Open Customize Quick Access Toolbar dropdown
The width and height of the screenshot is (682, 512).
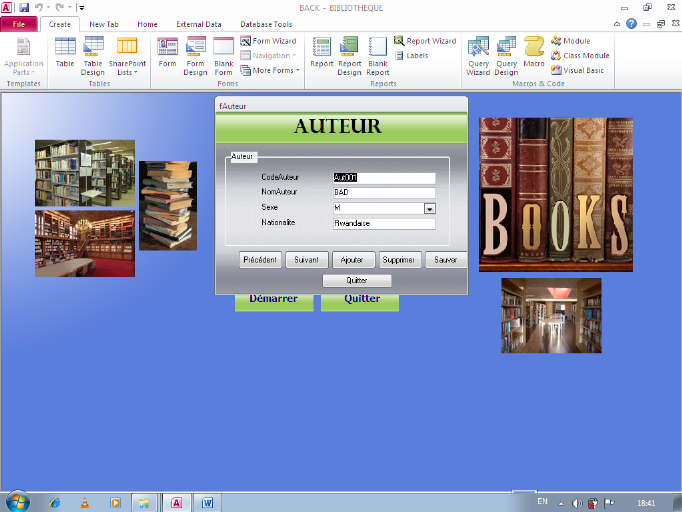pyautogui.click(x=81, y=8)
